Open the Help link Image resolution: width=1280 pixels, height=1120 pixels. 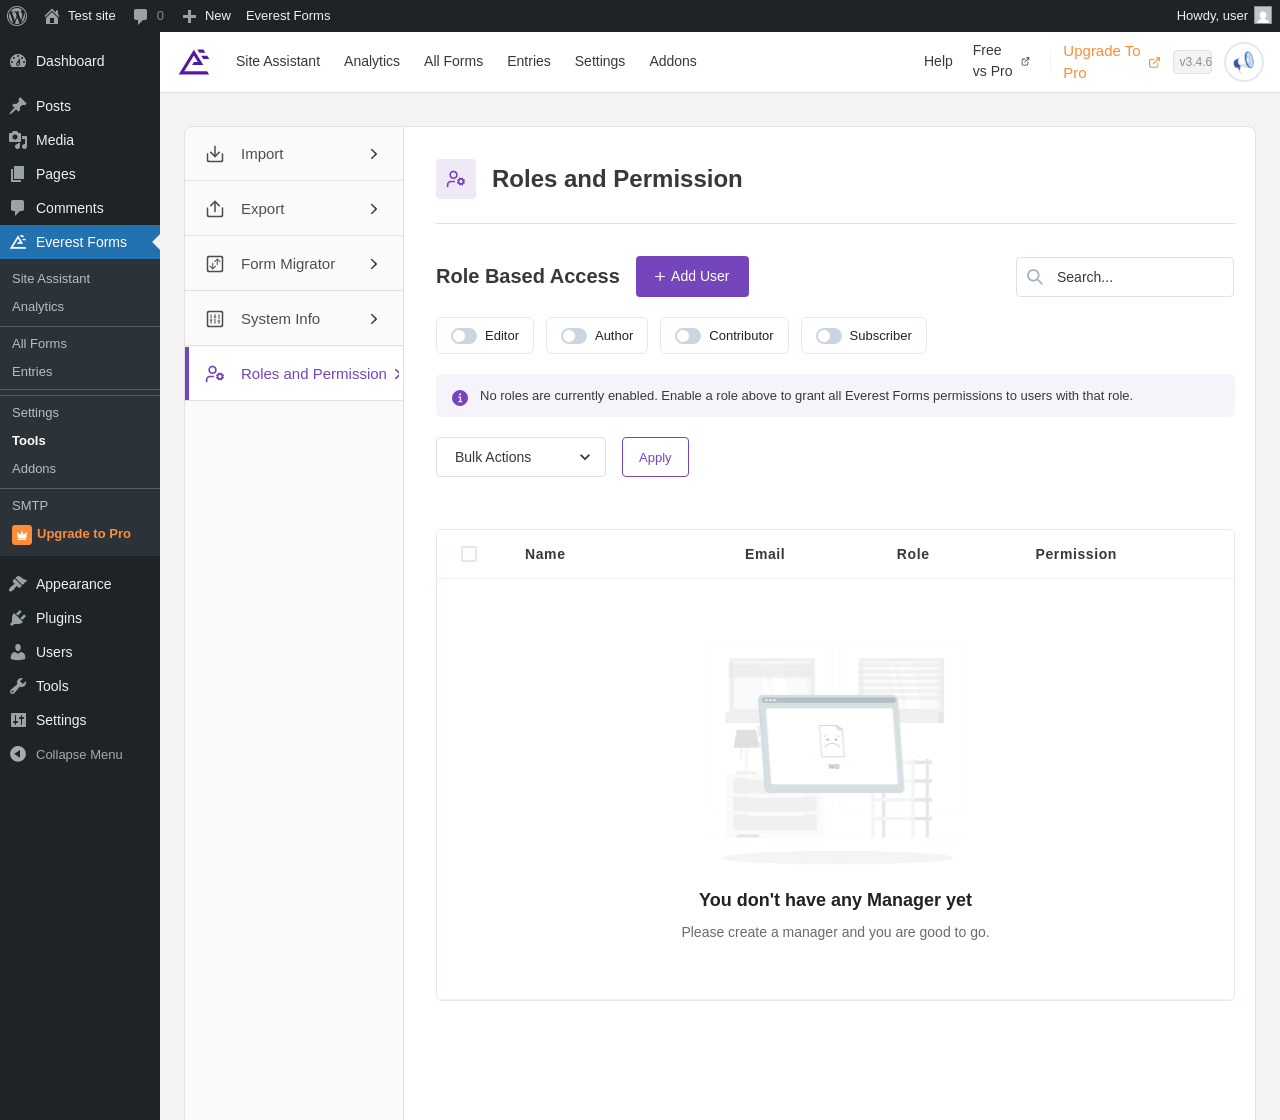click(938, 61)
